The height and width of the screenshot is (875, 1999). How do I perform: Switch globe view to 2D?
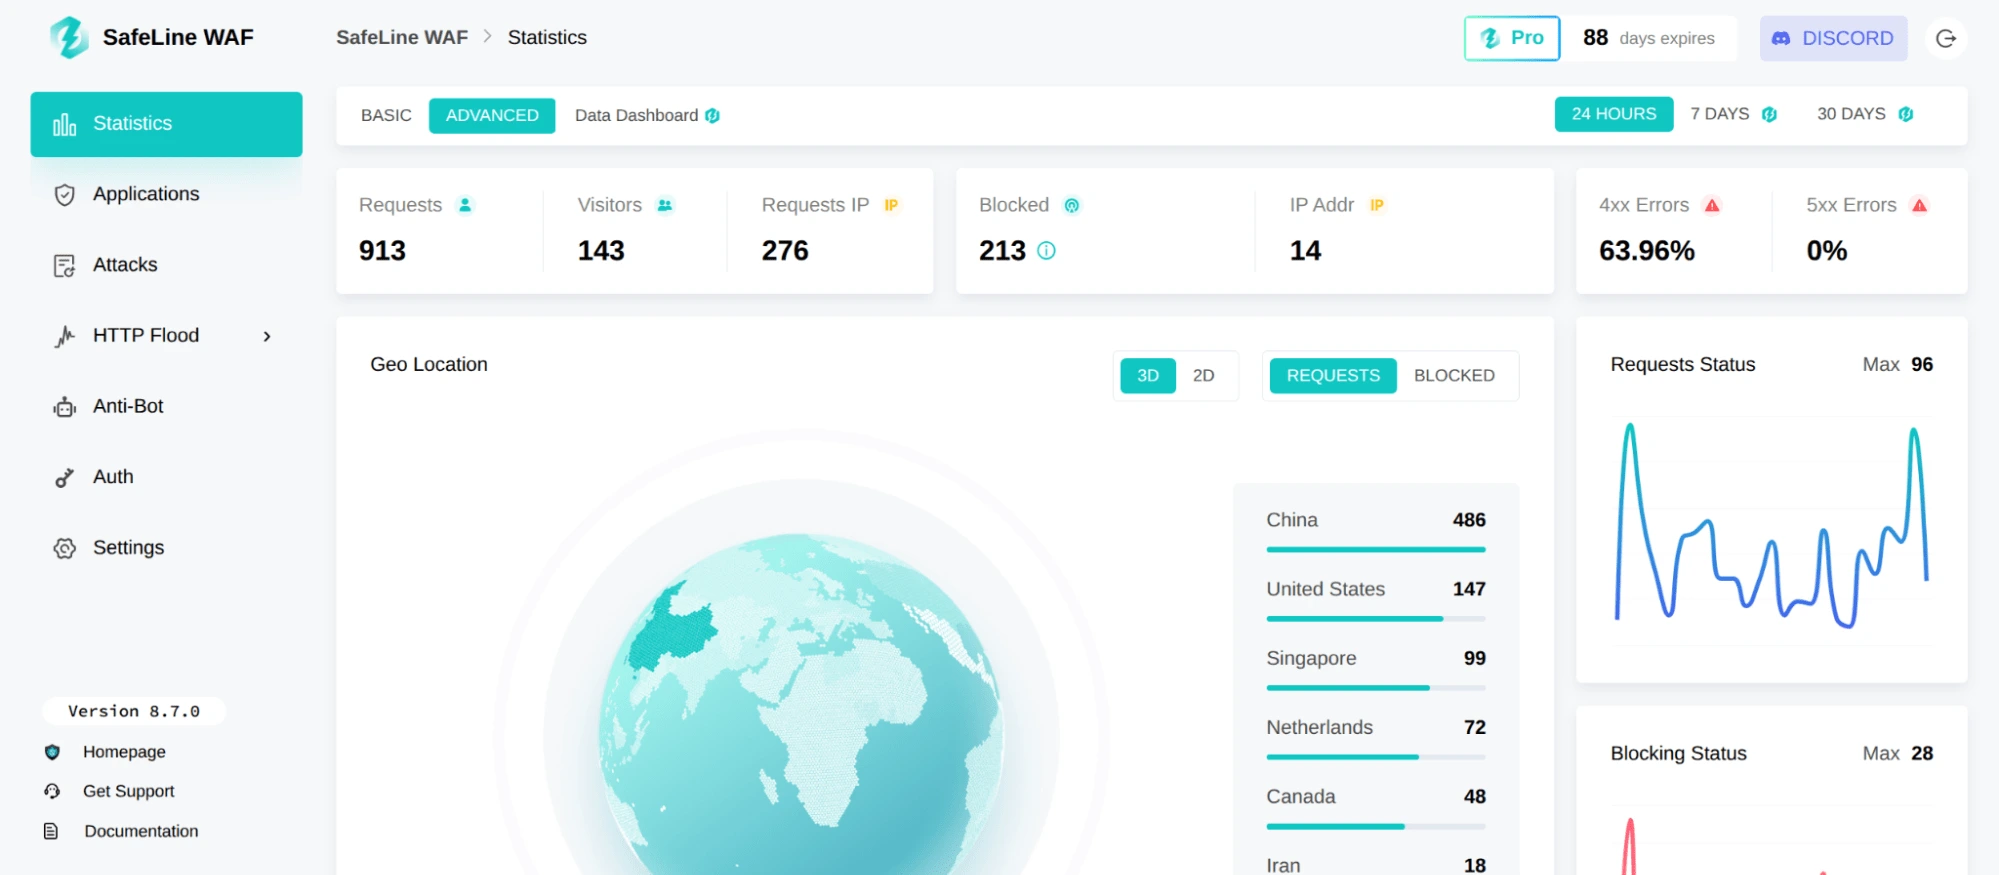pyautogui.click(x=1203, y=376)
